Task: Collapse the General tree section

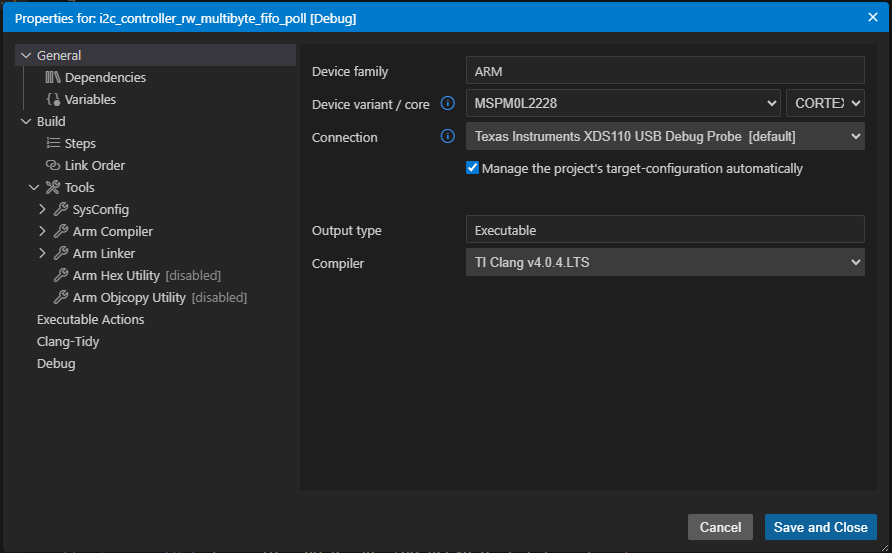Action: pyautogui.click(x=26, y=55)
